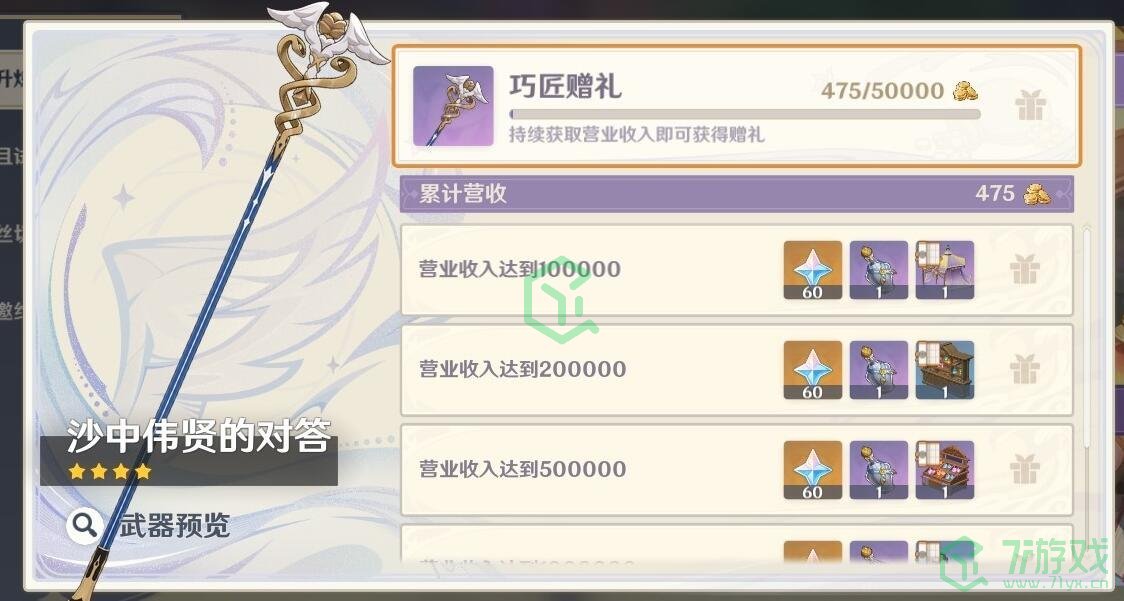This screenshot has width=1124, height=601.
Task: Claim the gift icon for 营业收入达到500000
Action: pos(1024,470)
